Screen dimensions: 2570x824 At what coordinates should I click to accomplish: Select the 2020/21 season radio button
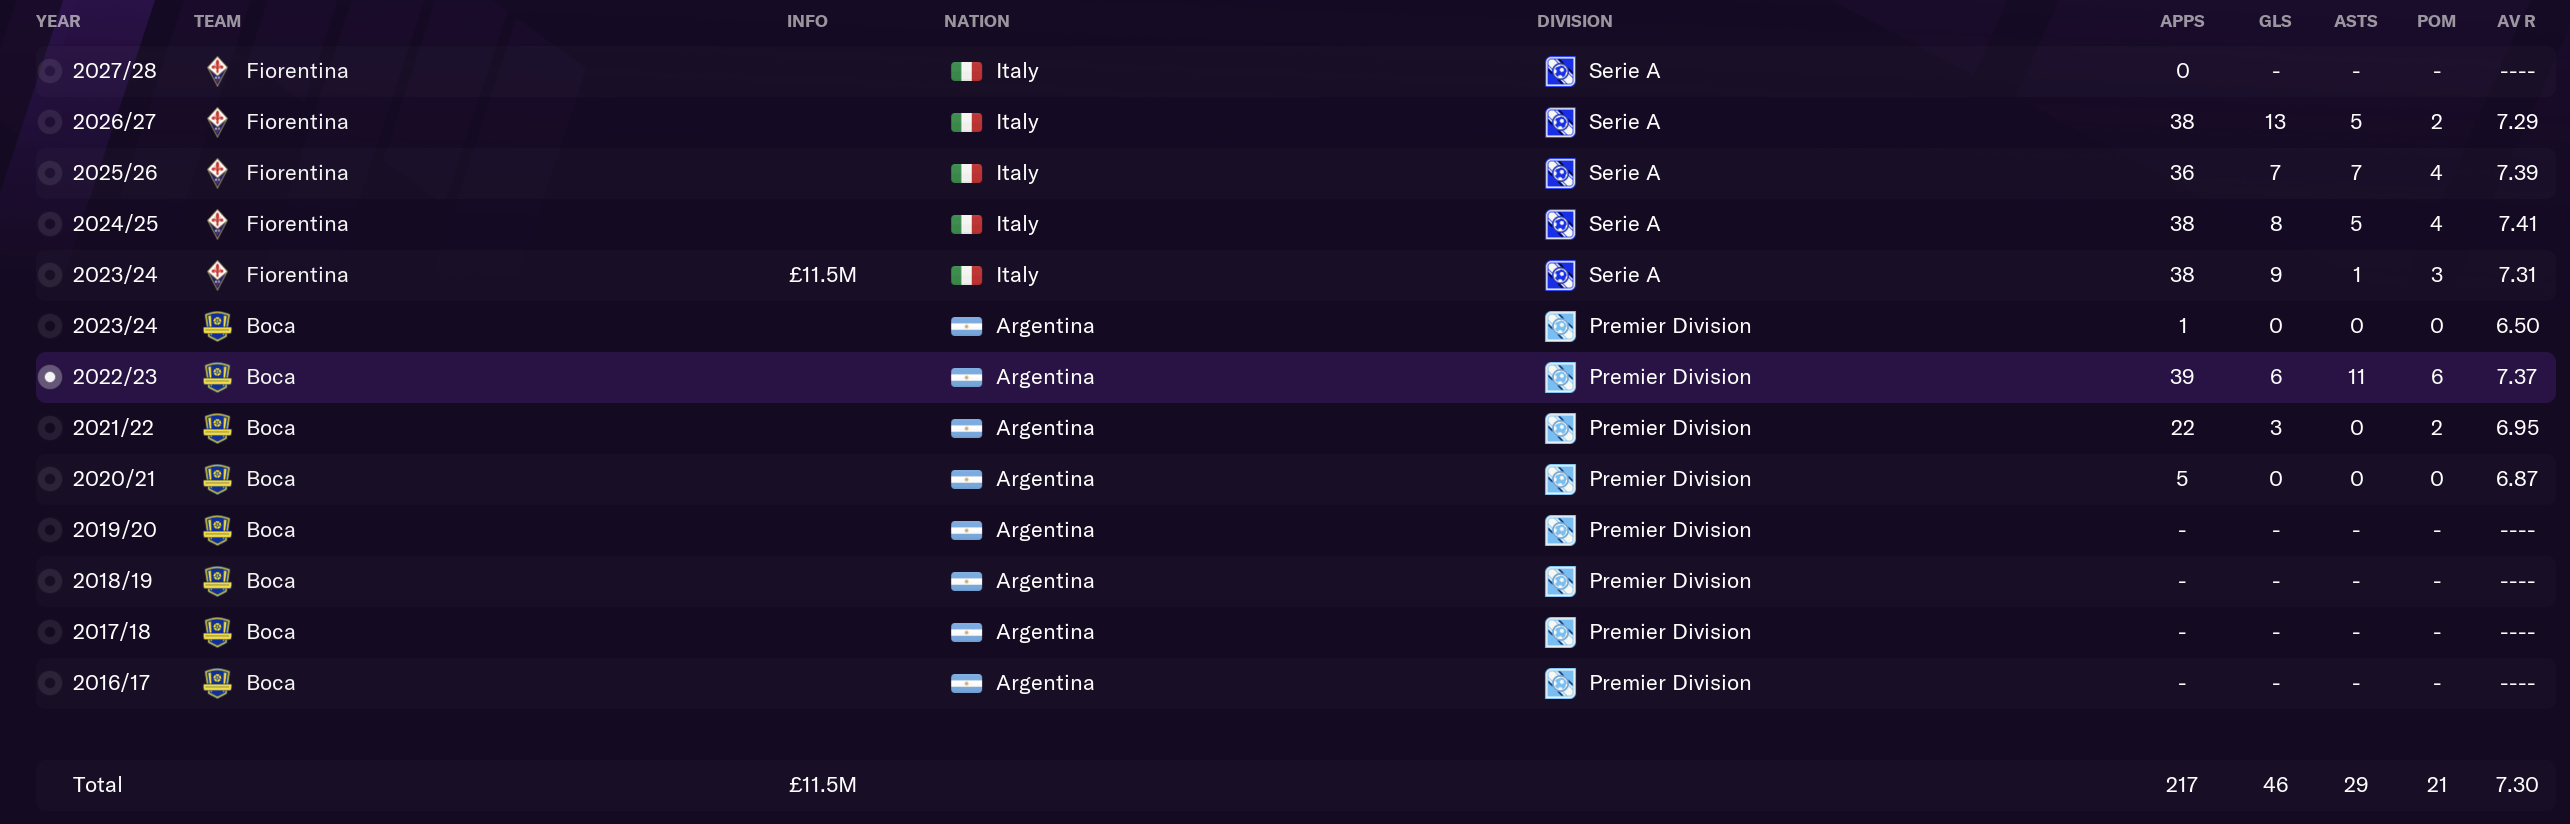click(49, 479)
